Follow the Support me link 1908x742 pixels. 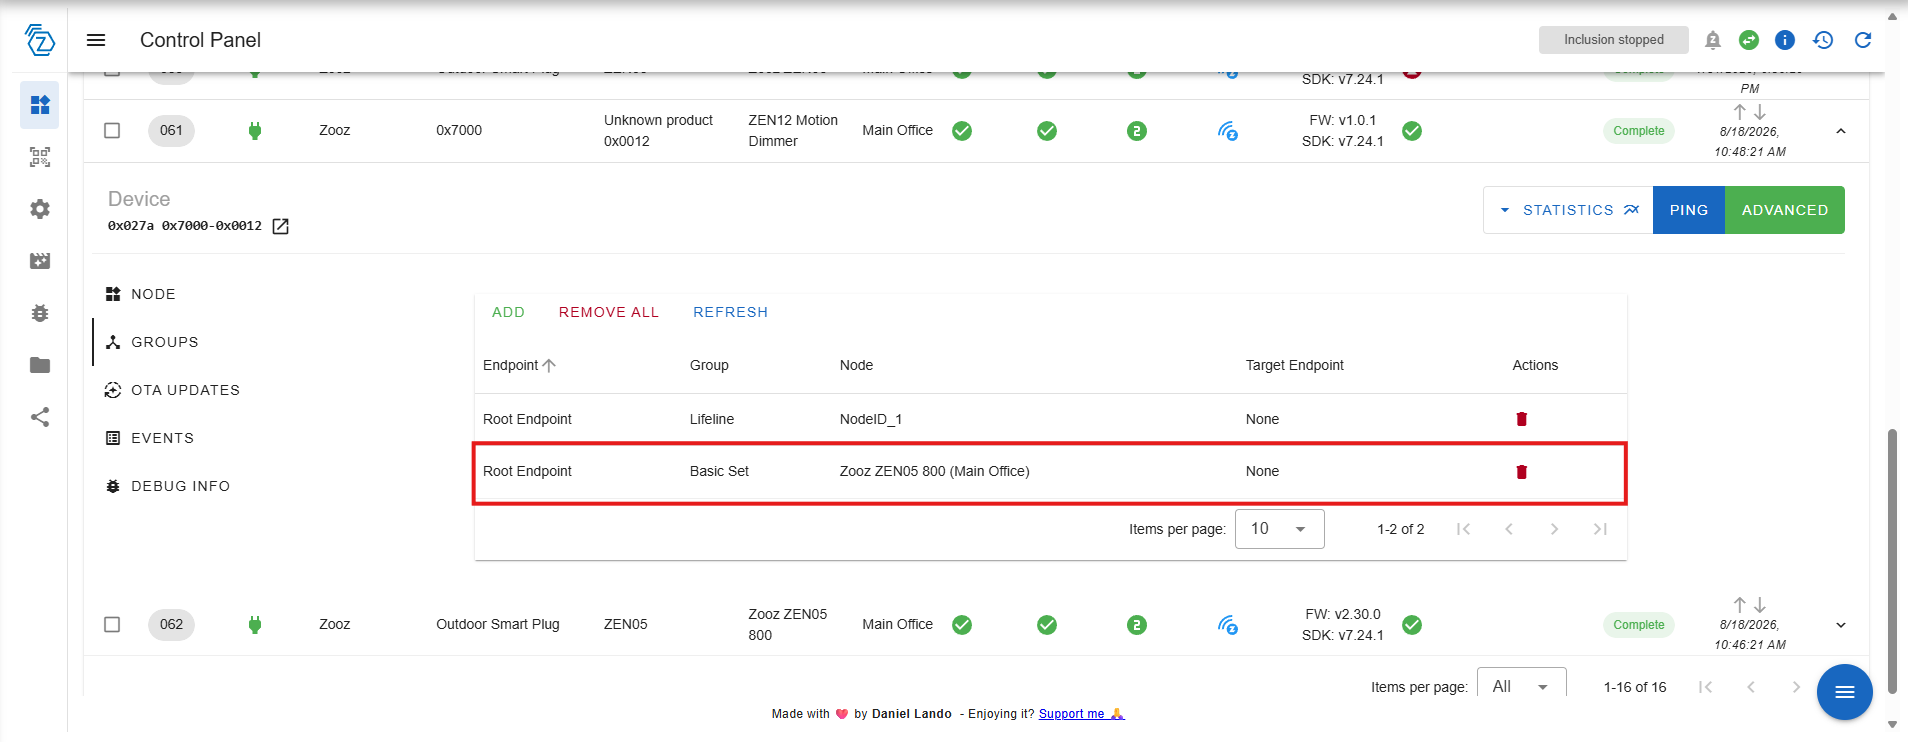[x=1081, y=714]
